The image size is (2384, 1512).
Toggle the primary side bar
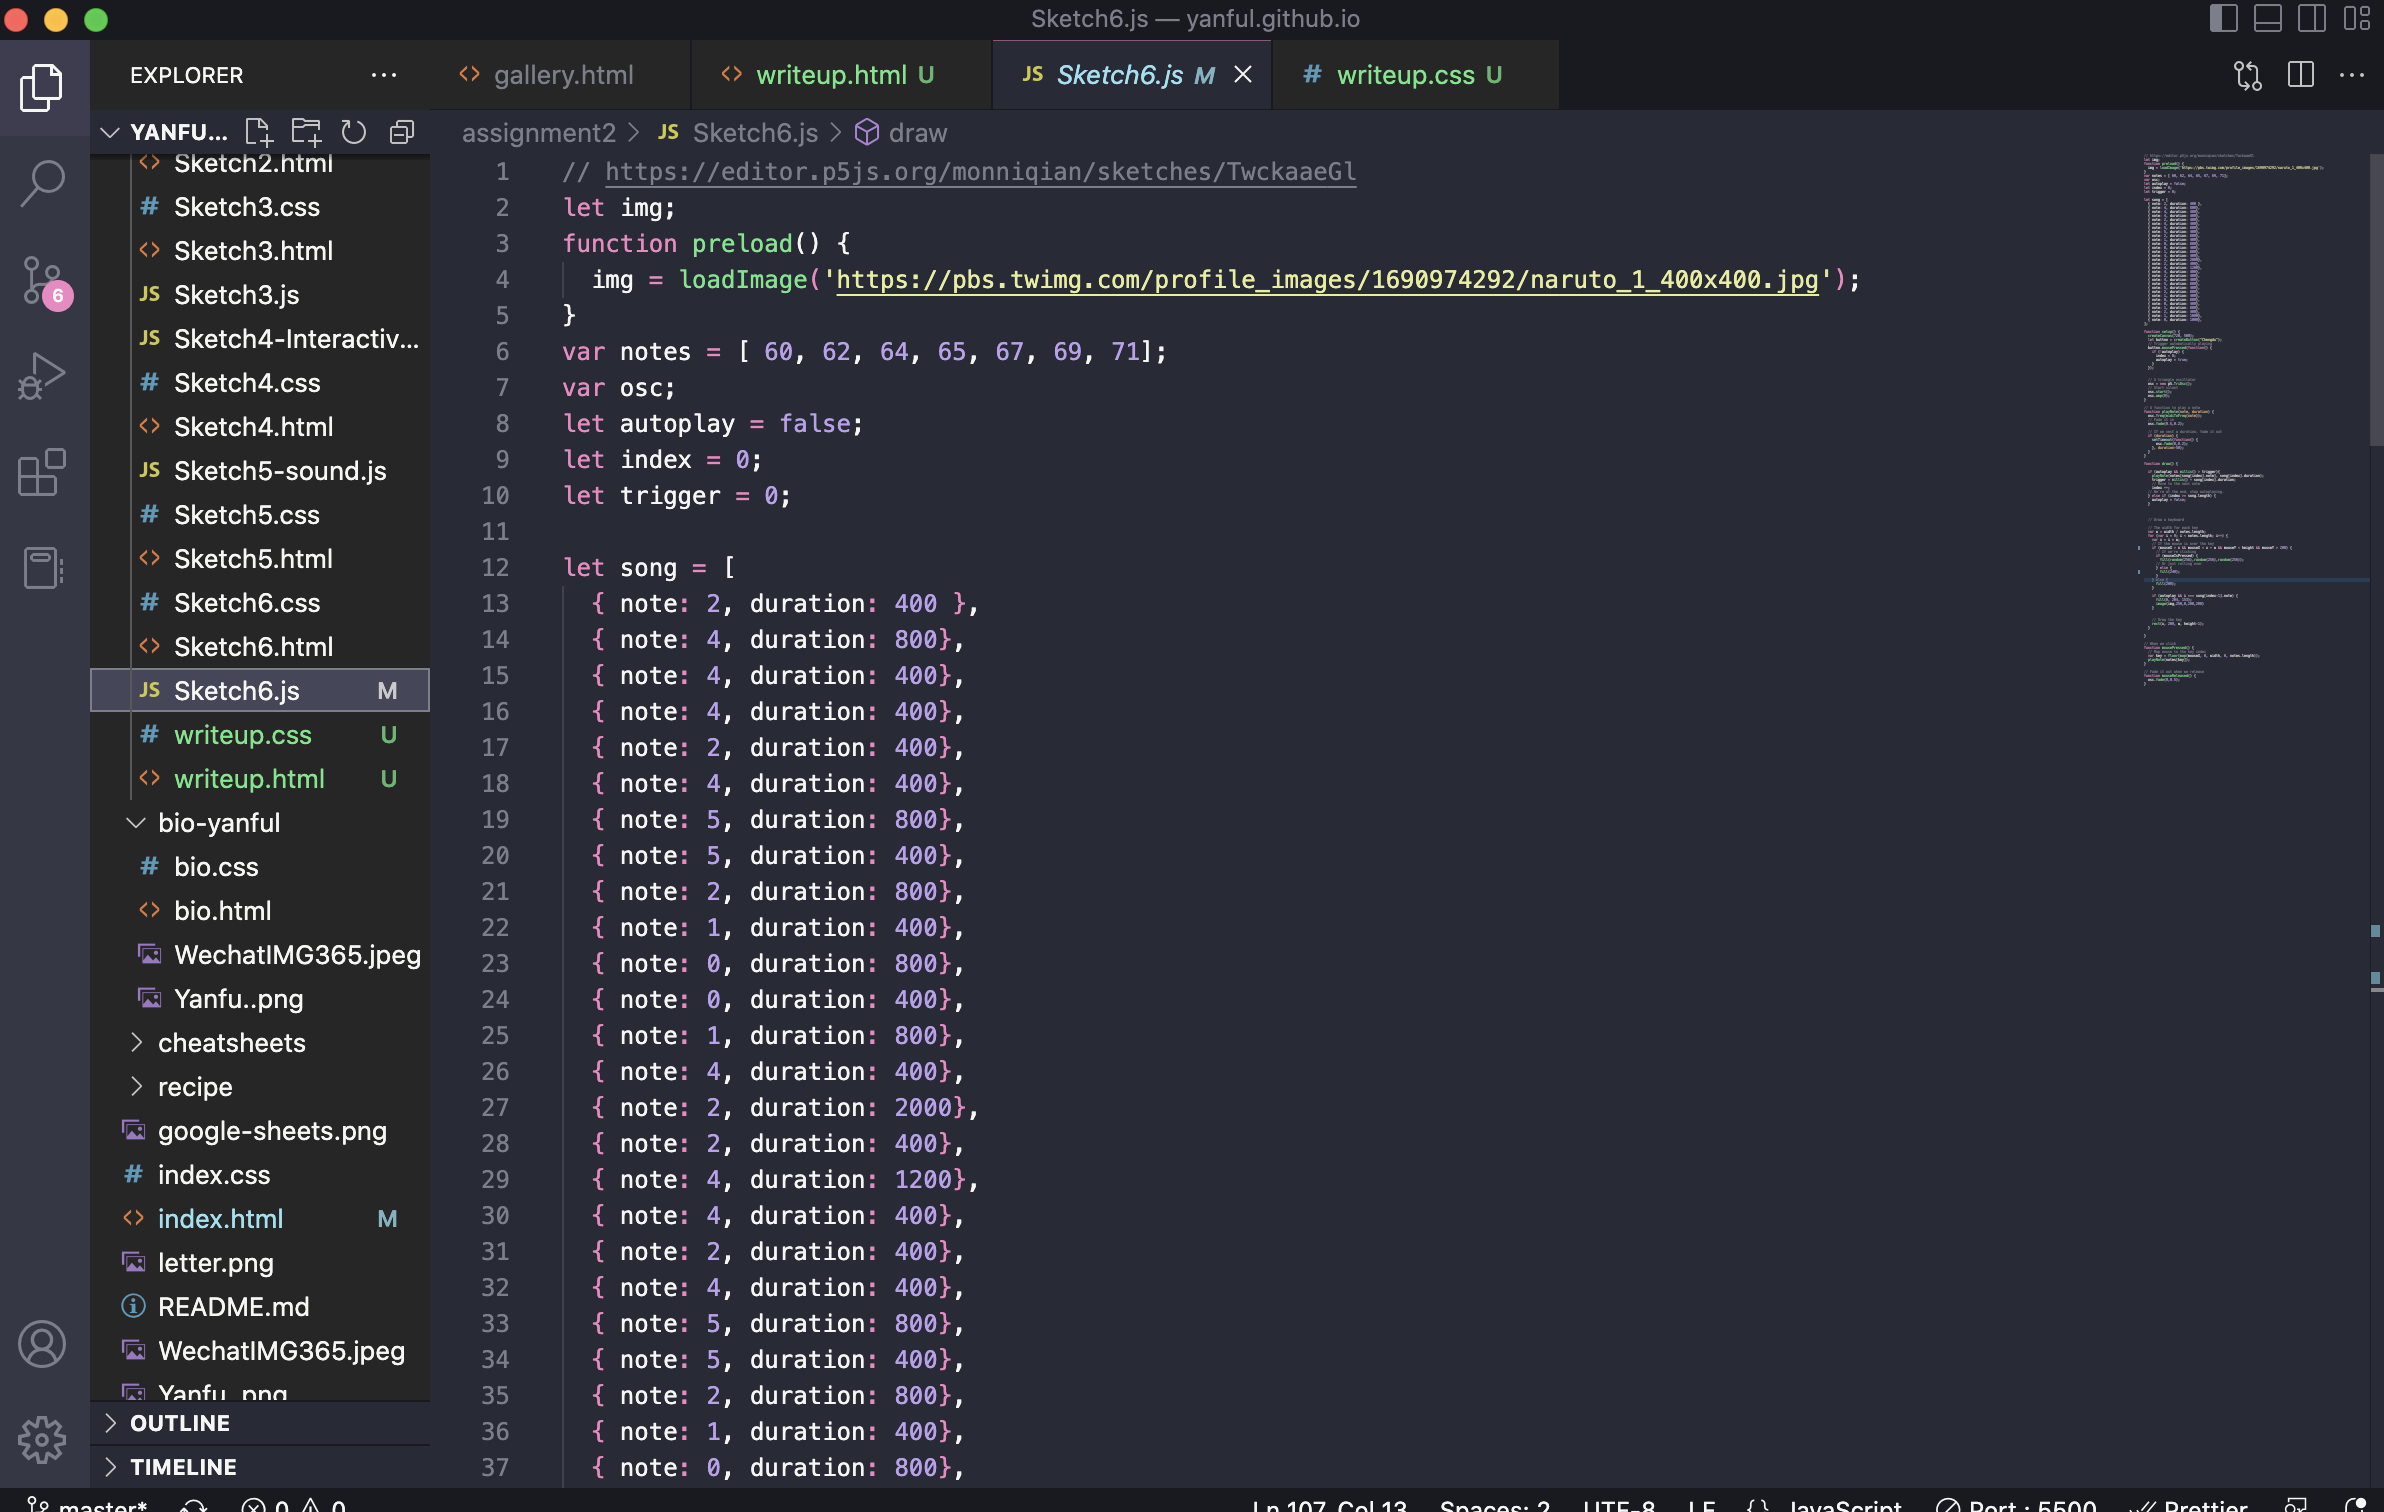[2223, 18]
